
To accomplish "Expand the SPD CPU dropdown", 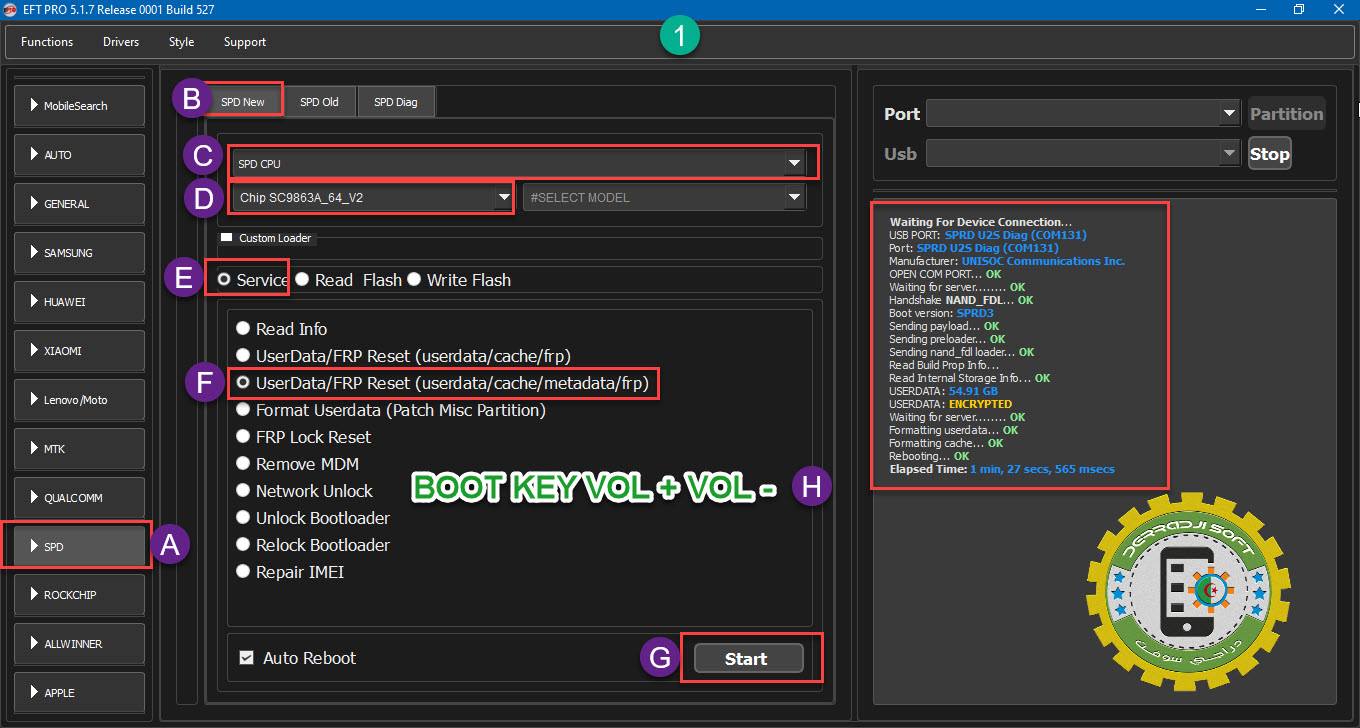I will click(x=518, y=163).
